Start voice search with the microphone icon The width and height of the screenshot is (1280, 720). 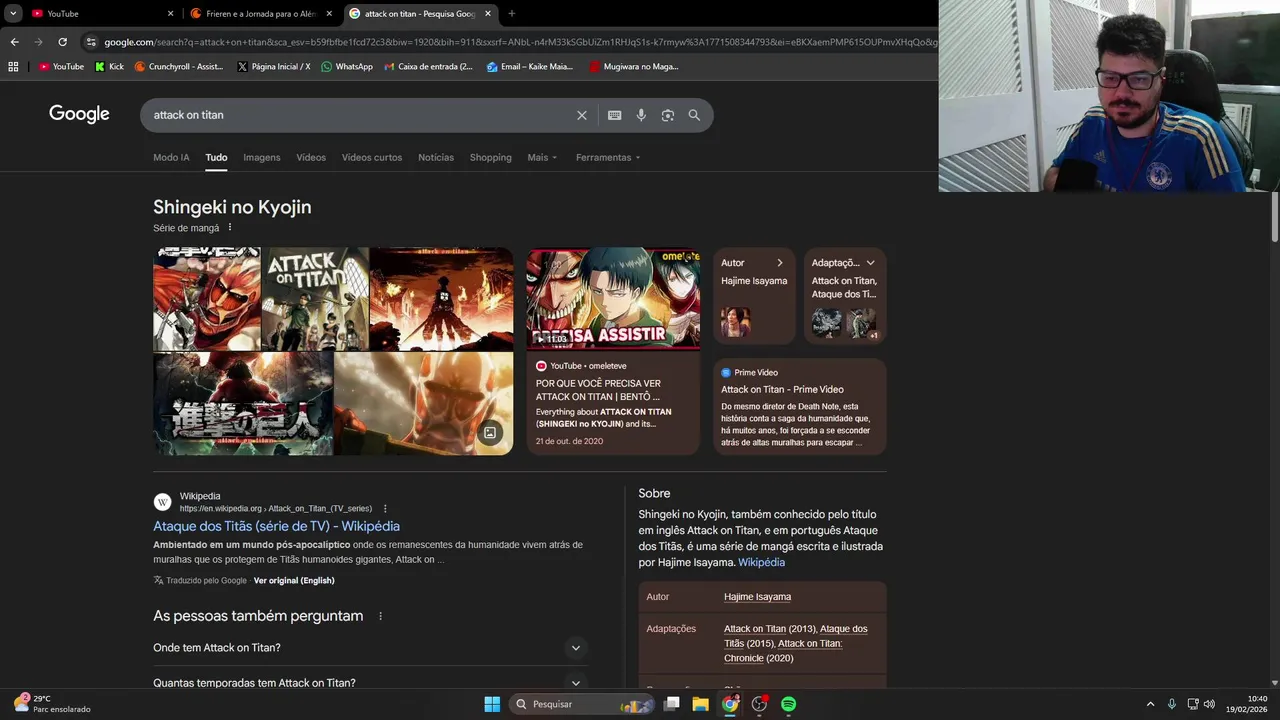click(x=641, y=115)
